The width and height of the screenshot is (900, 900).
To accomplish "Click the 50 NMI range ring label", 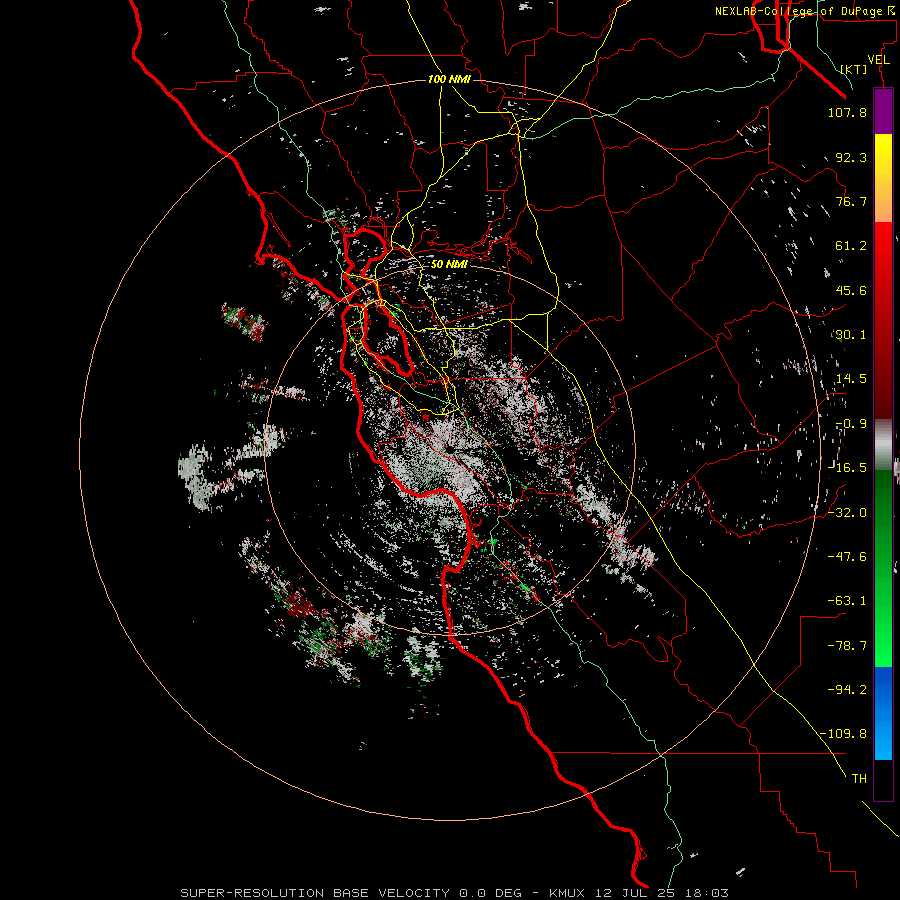I will [x=449, y=264].
